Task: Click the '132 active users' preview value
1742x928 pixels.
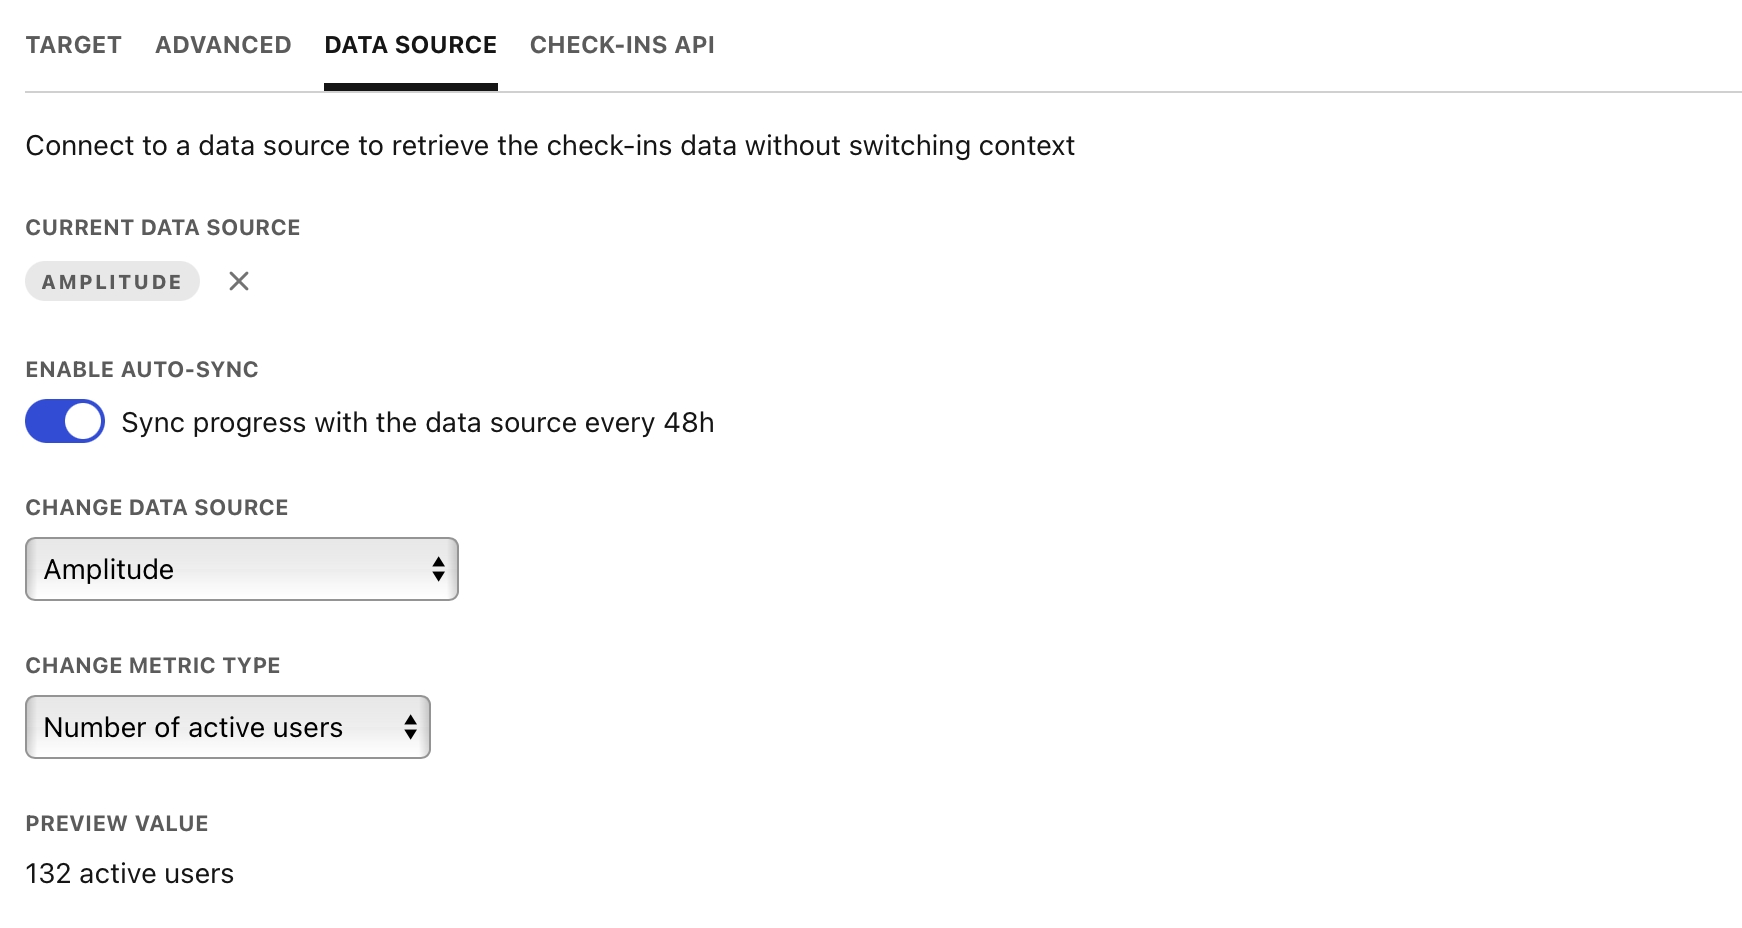Action: [130, 874]
